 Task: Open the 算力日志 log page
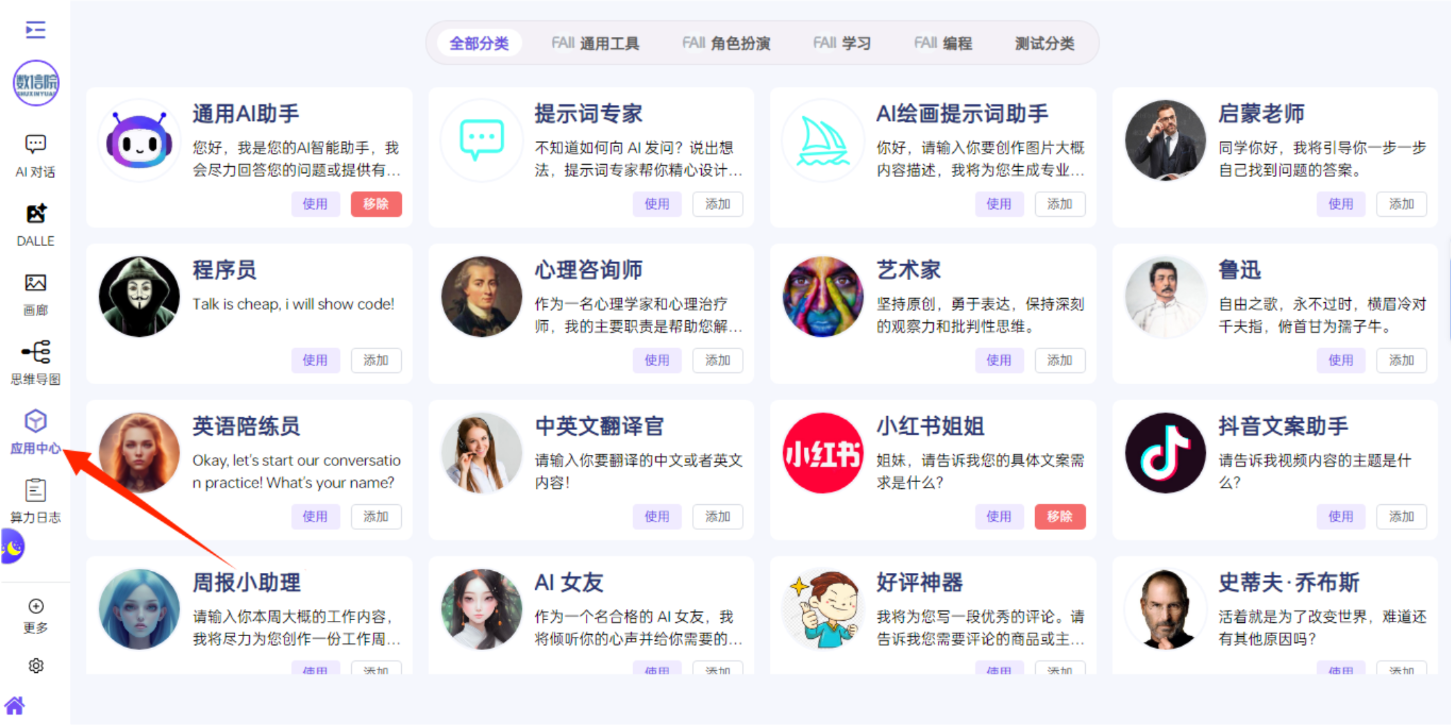click(35, 500)
